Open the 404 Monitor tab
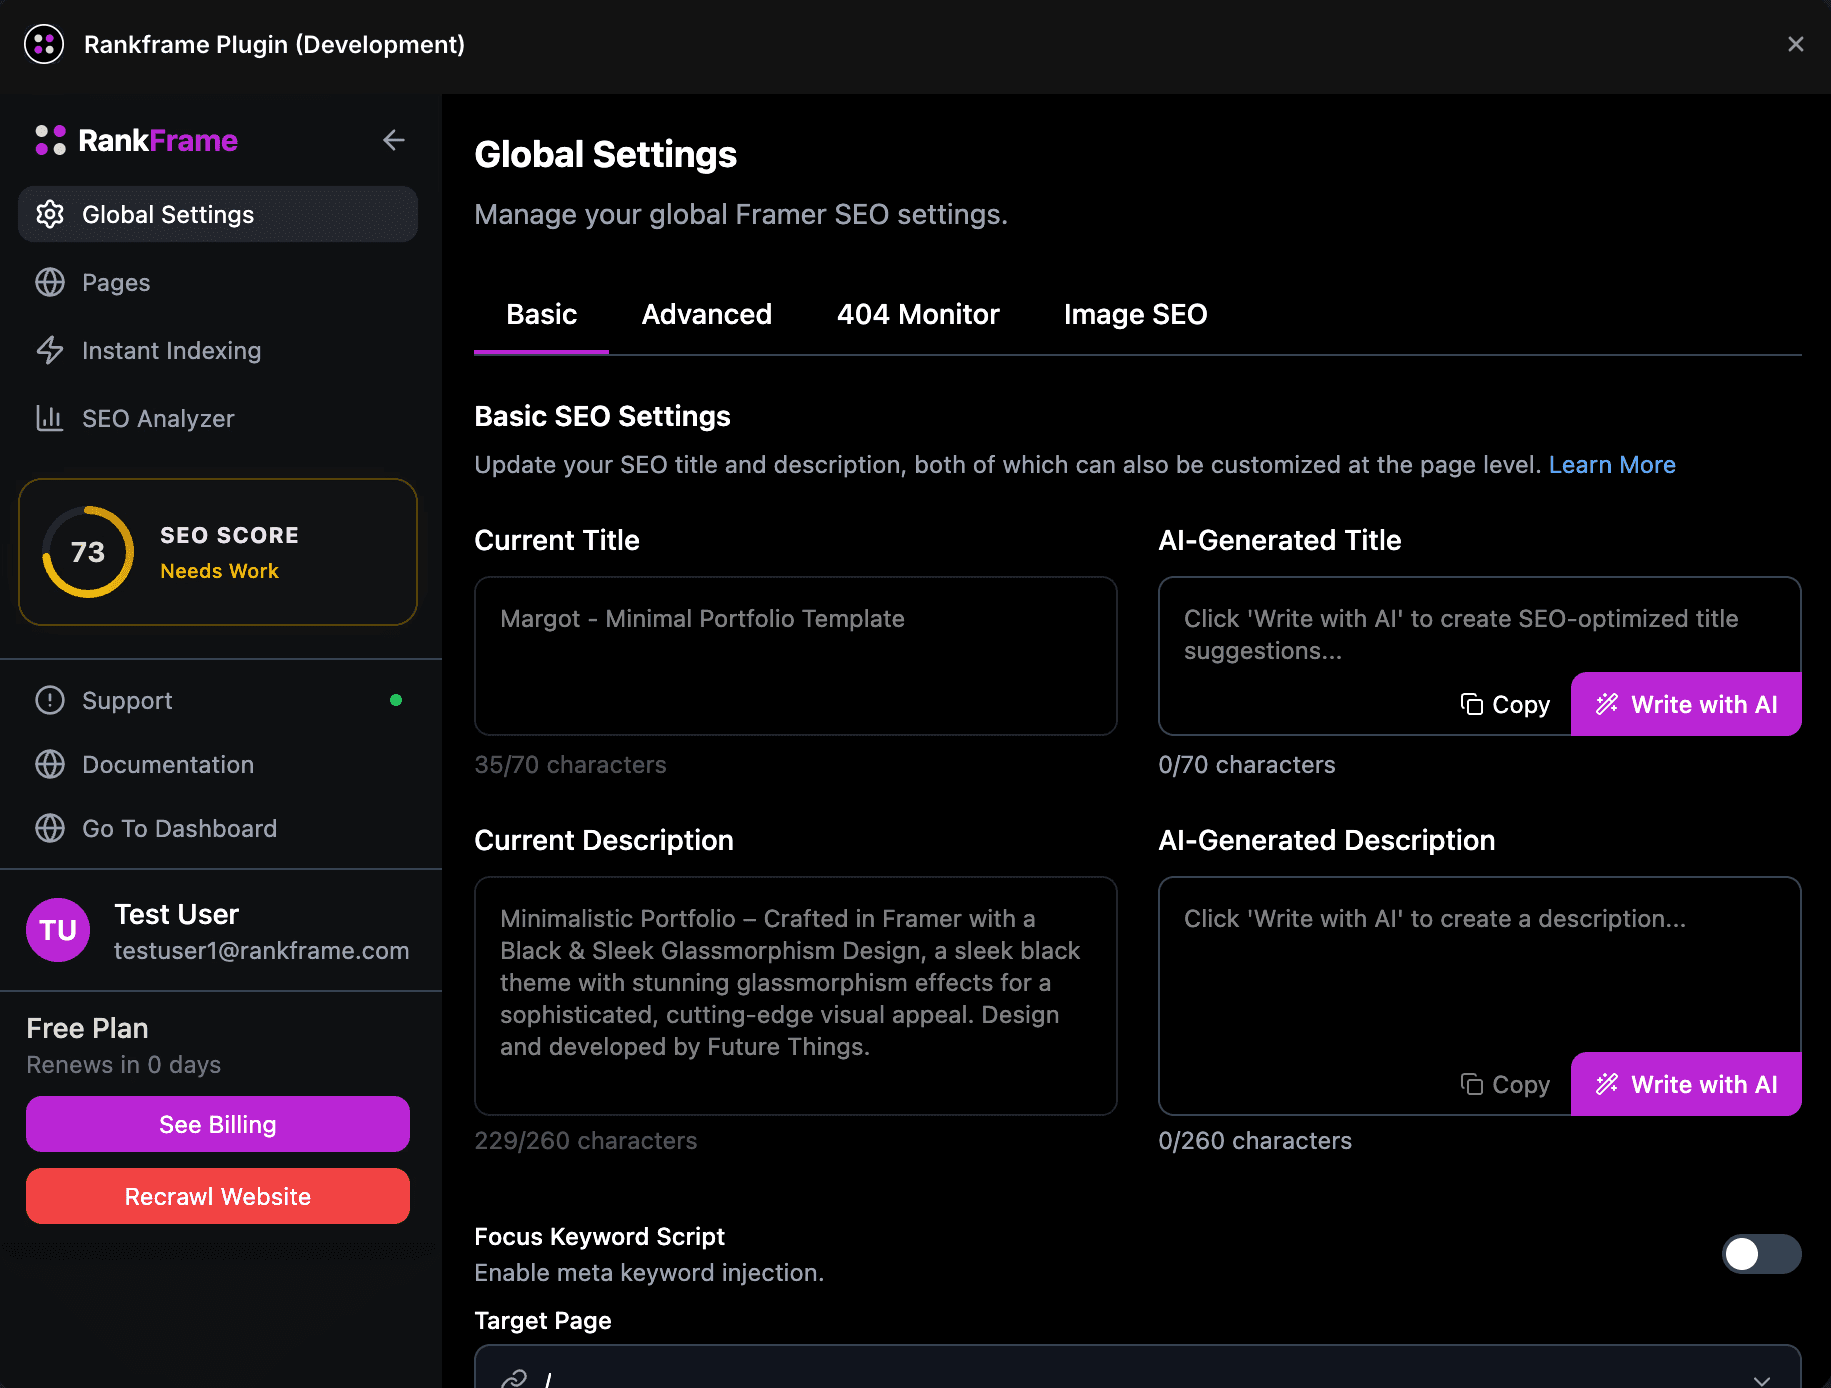The height and width of the screenshot is (1388, 1831). point(917,314)
